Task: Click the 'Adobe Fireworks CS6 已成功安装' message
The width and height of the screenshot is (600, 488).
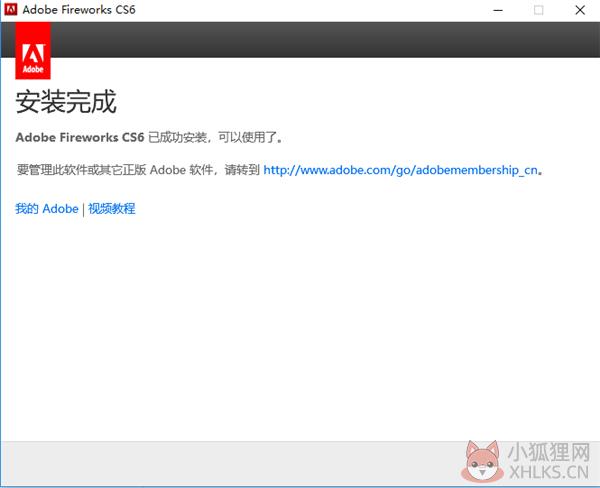Action: [149, 137]
